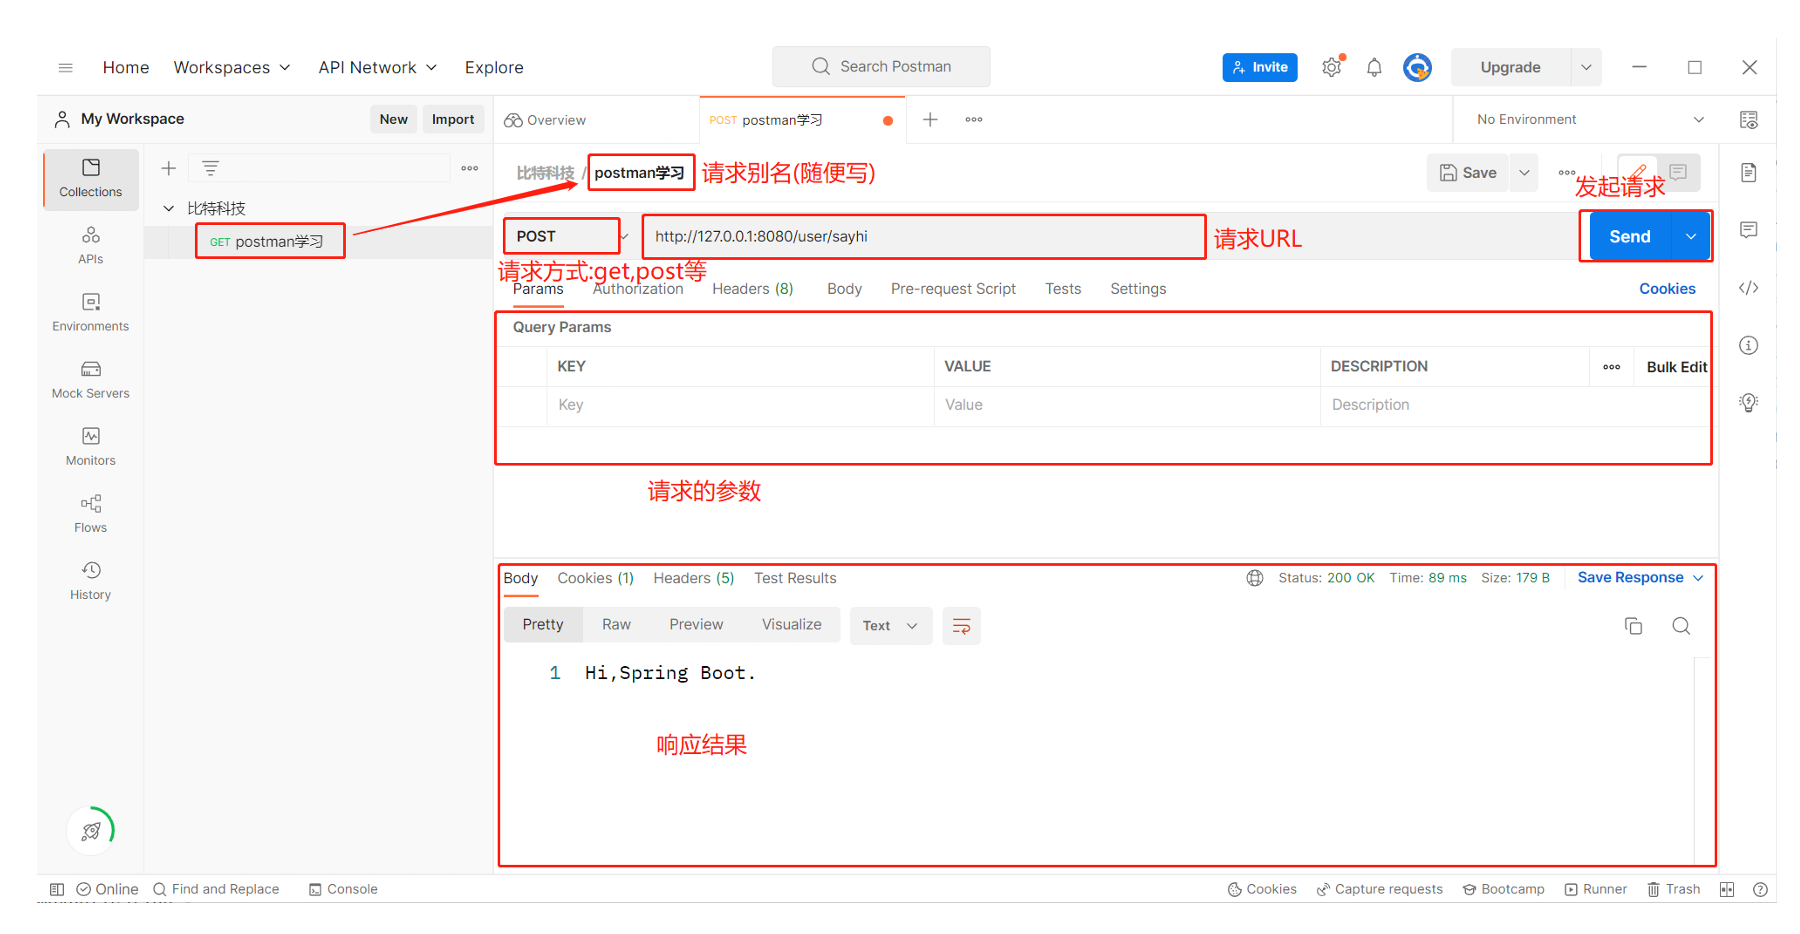Viewport: 1800px width, 934px height.
Task: Open tab options three dots
Action: click(974, 120)
